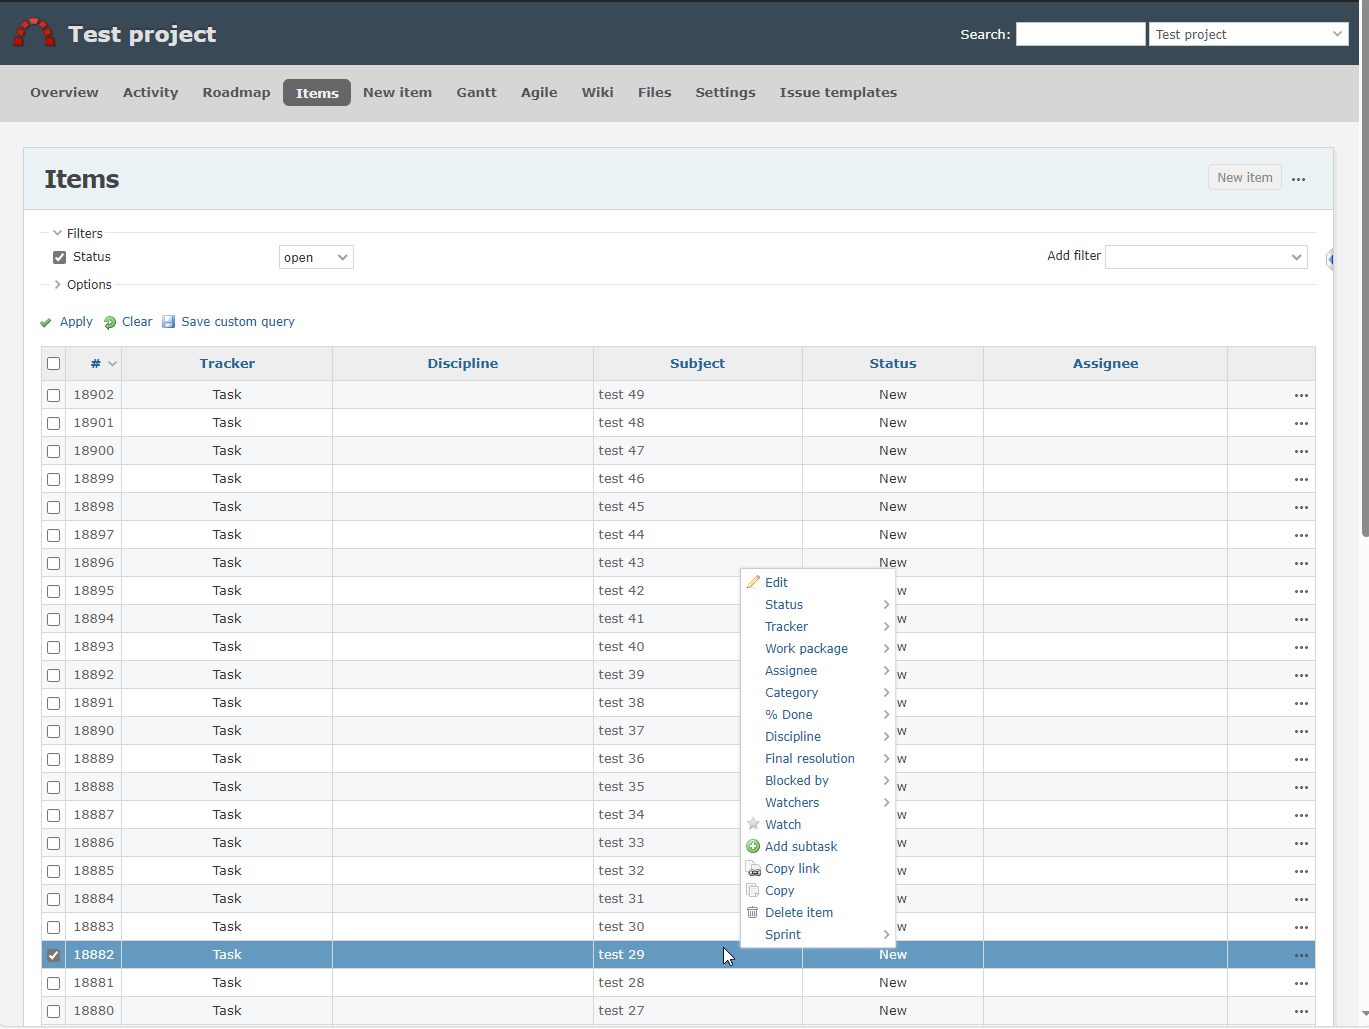This screenshot has width=1369, height=1029.
Task: Expand the Options section
Action: pyautogui.click(x=82, y=285)
